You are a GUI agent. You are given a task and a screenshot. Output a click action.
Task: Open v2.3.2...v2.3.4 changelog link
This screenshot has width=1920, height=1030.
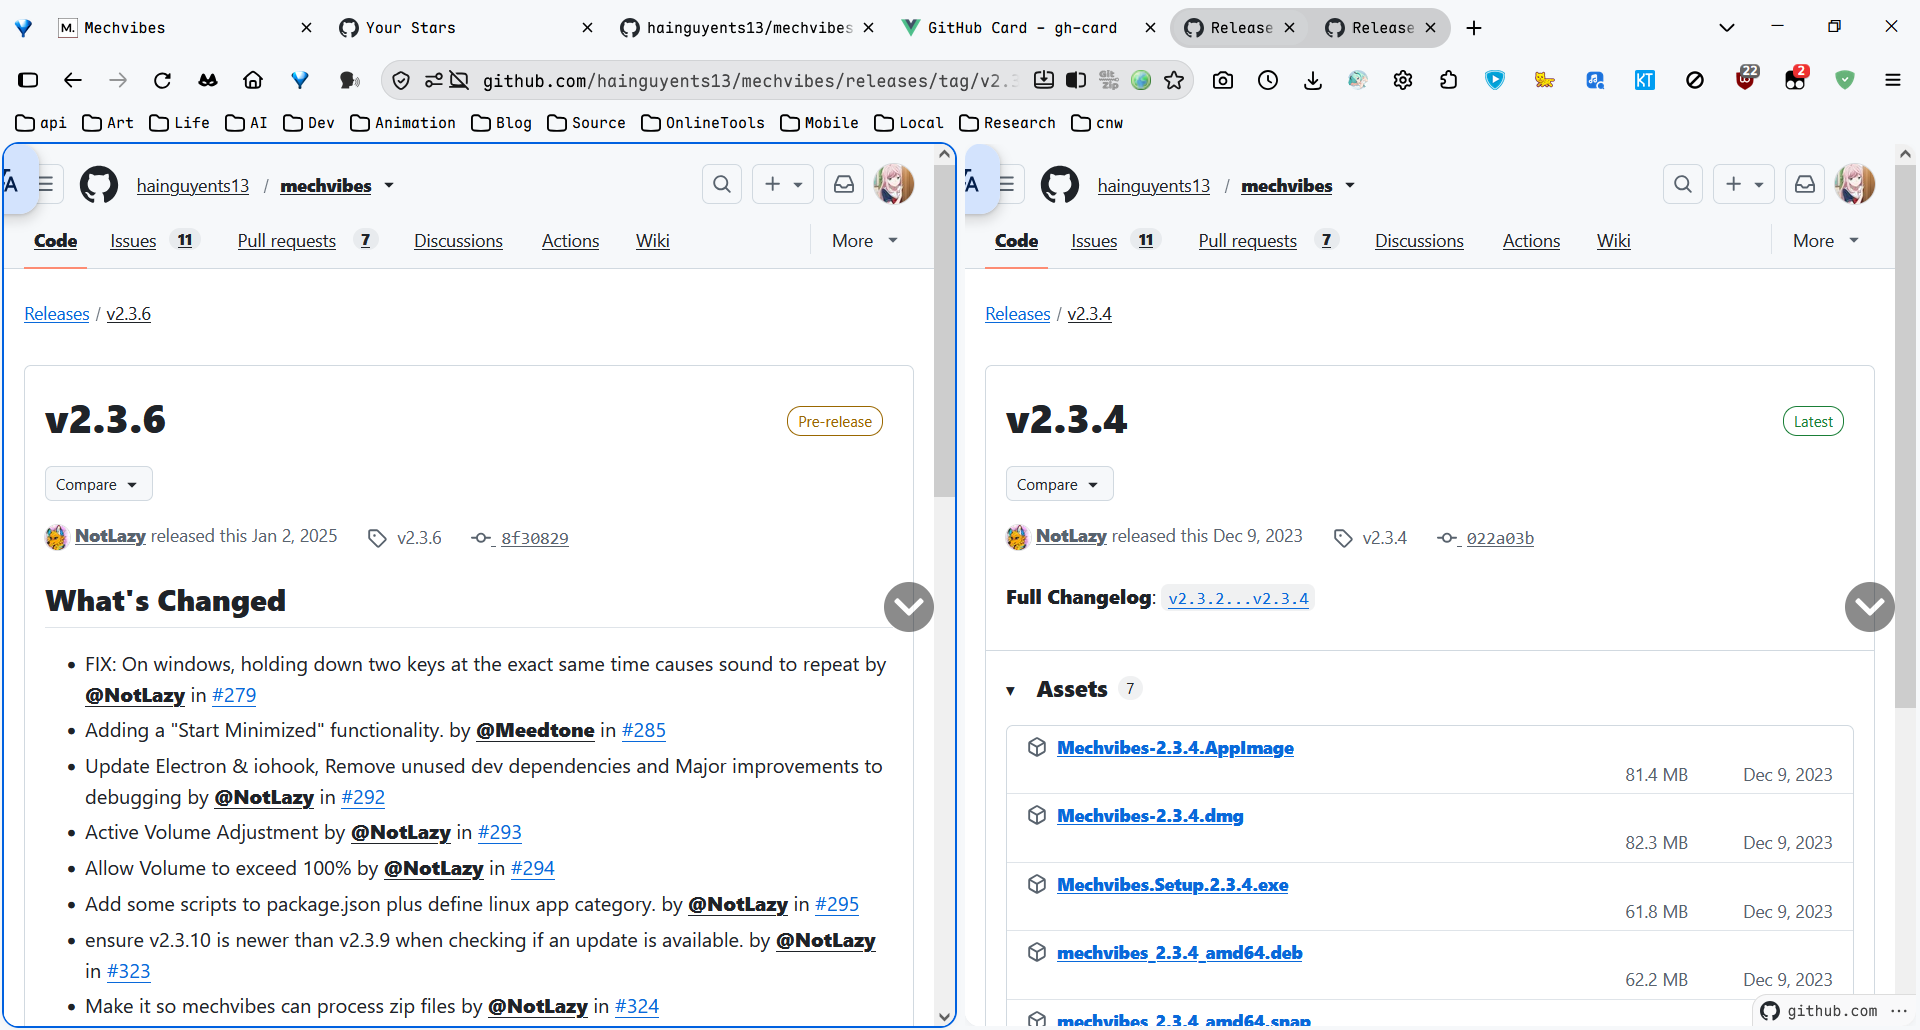(1238, 599)
